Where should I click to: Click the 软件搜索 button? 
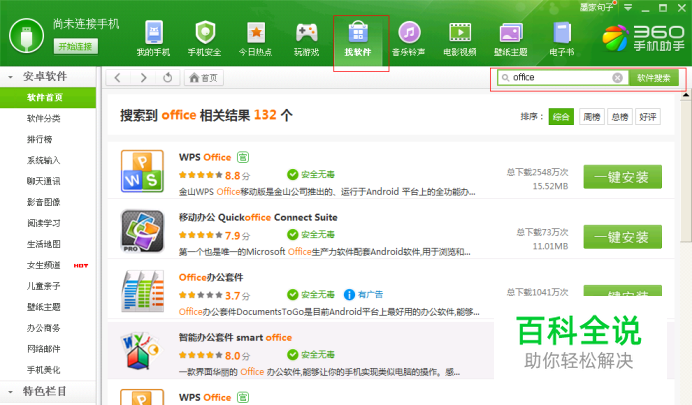coord(654,78)
